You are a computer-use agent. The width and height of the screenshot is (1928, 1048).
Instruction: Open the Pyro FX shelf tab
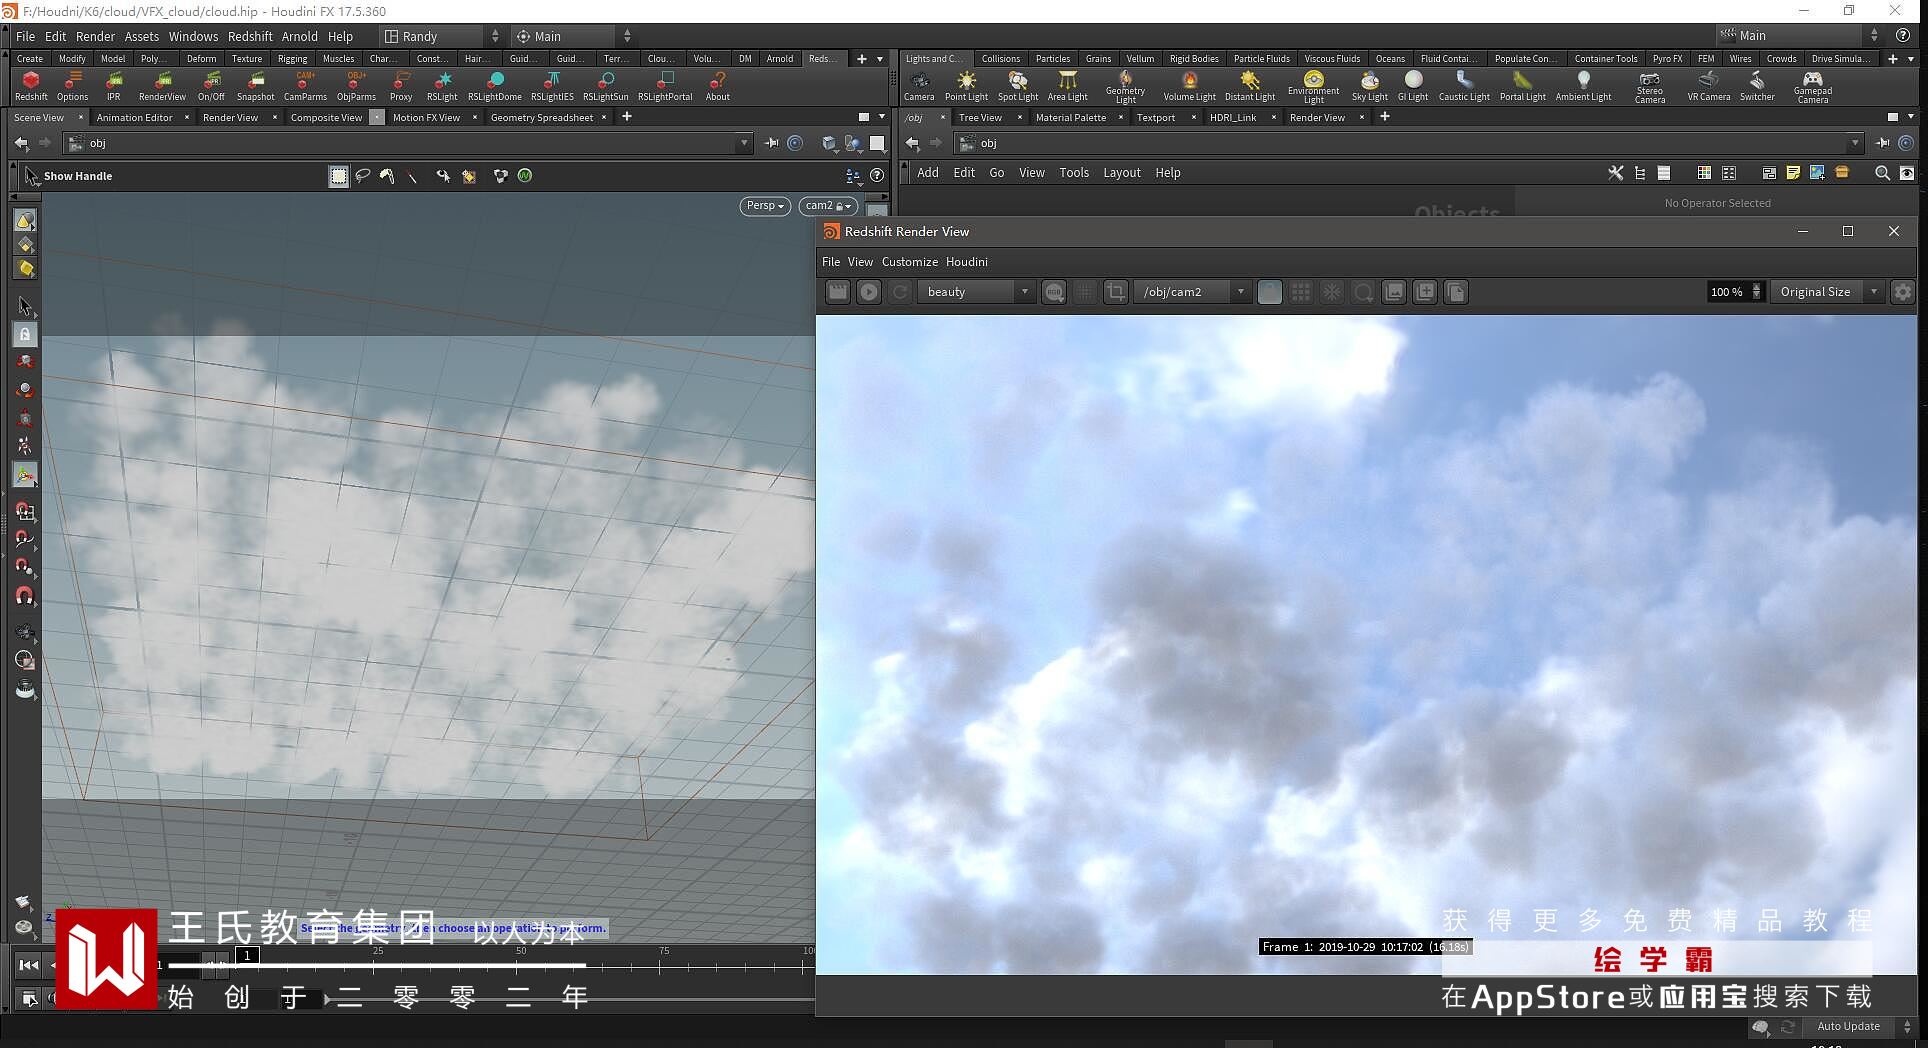1667,59
